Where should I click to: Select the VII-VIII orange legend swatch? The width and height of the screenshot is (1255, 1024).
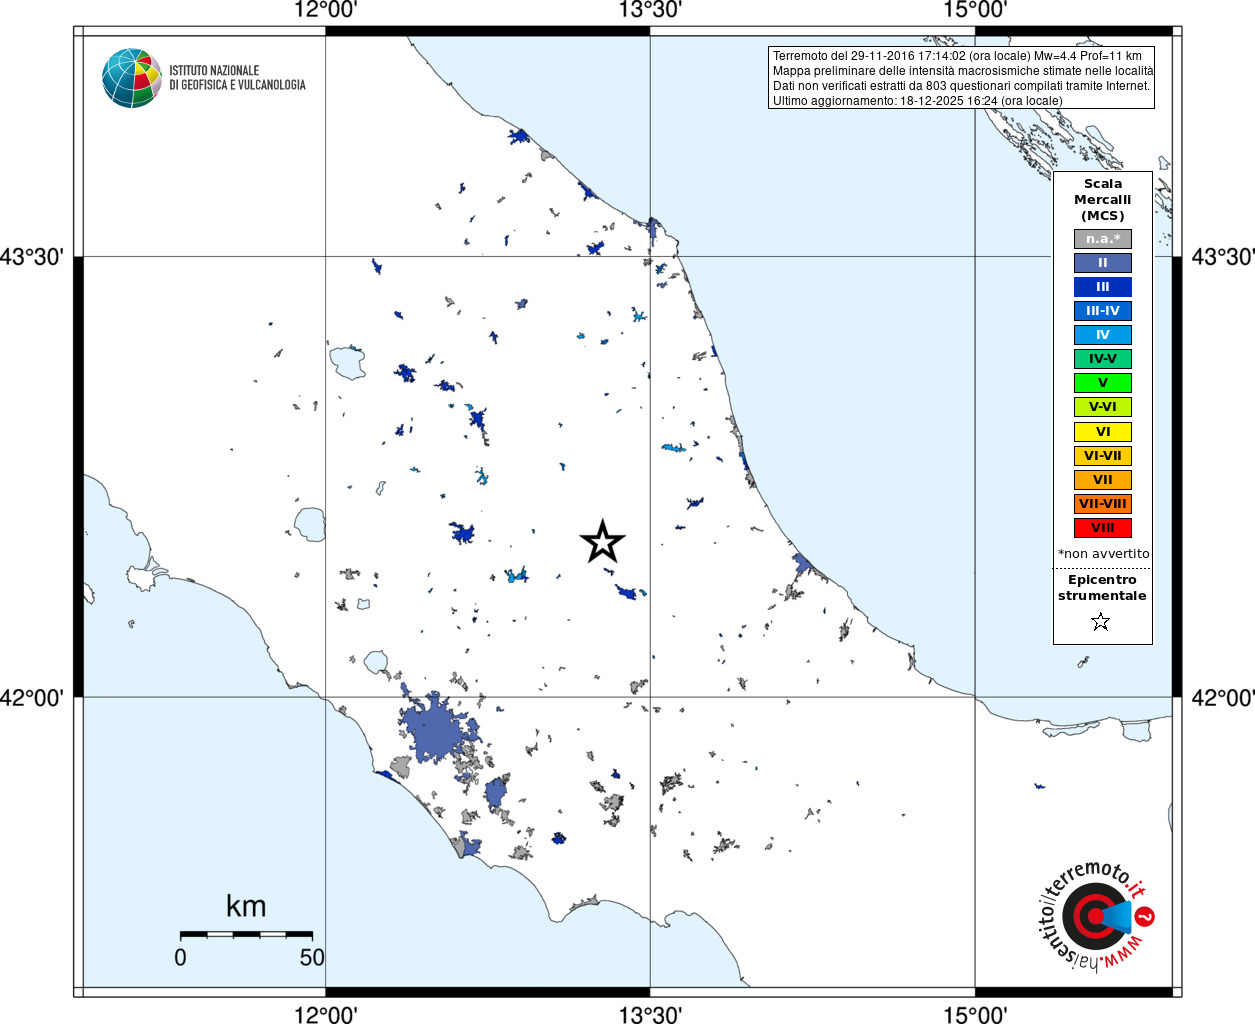pyautogui.click(x=1103, y=504)
